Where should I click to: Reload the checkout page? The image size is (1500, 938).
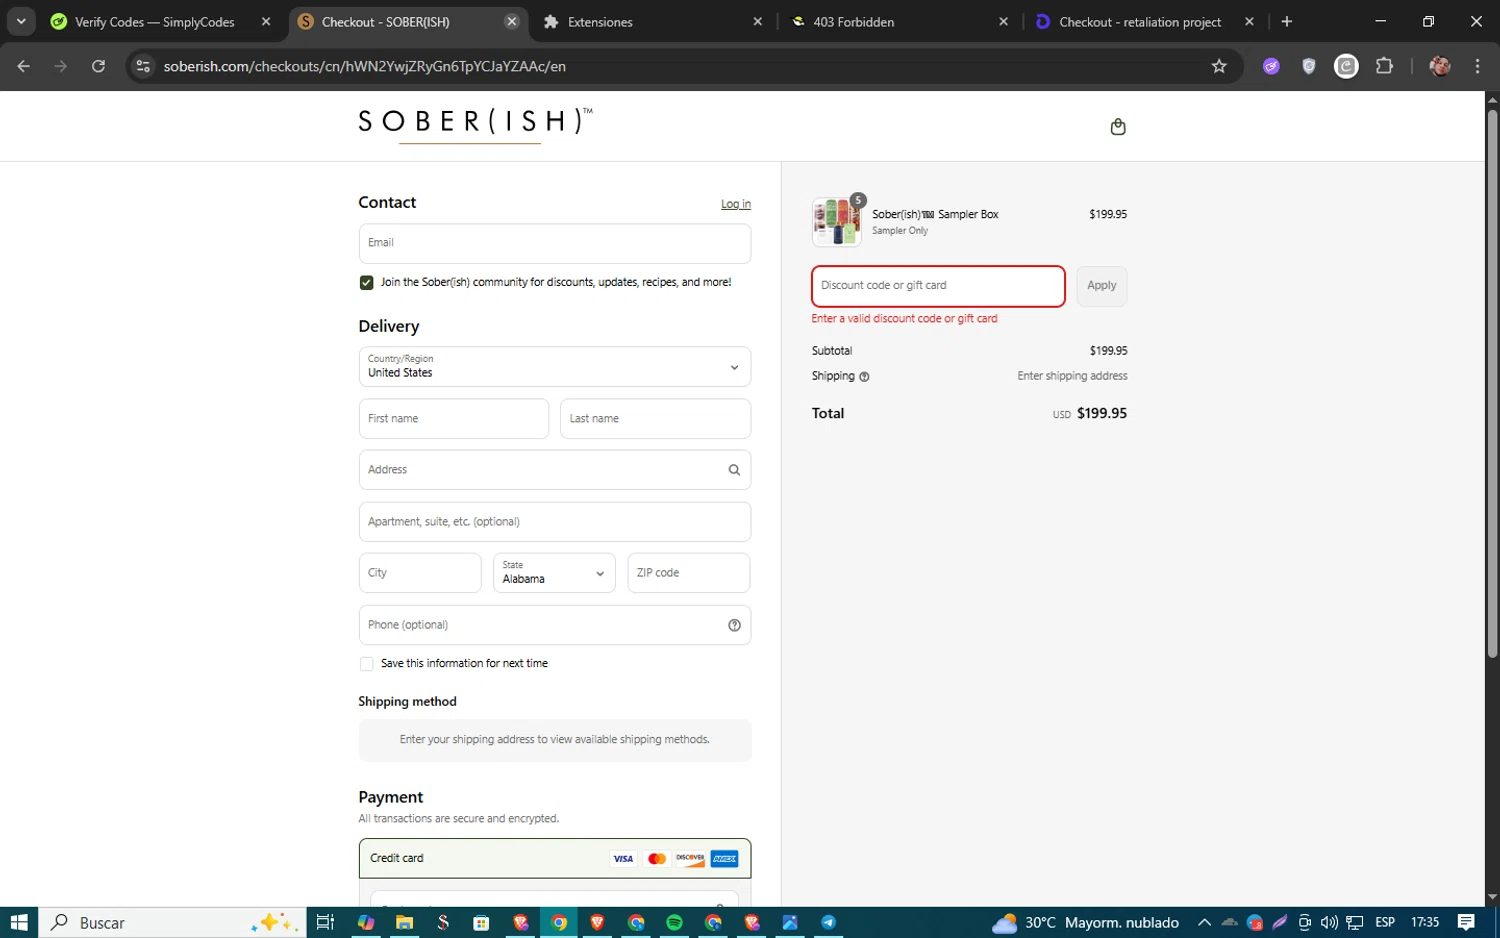98,66
